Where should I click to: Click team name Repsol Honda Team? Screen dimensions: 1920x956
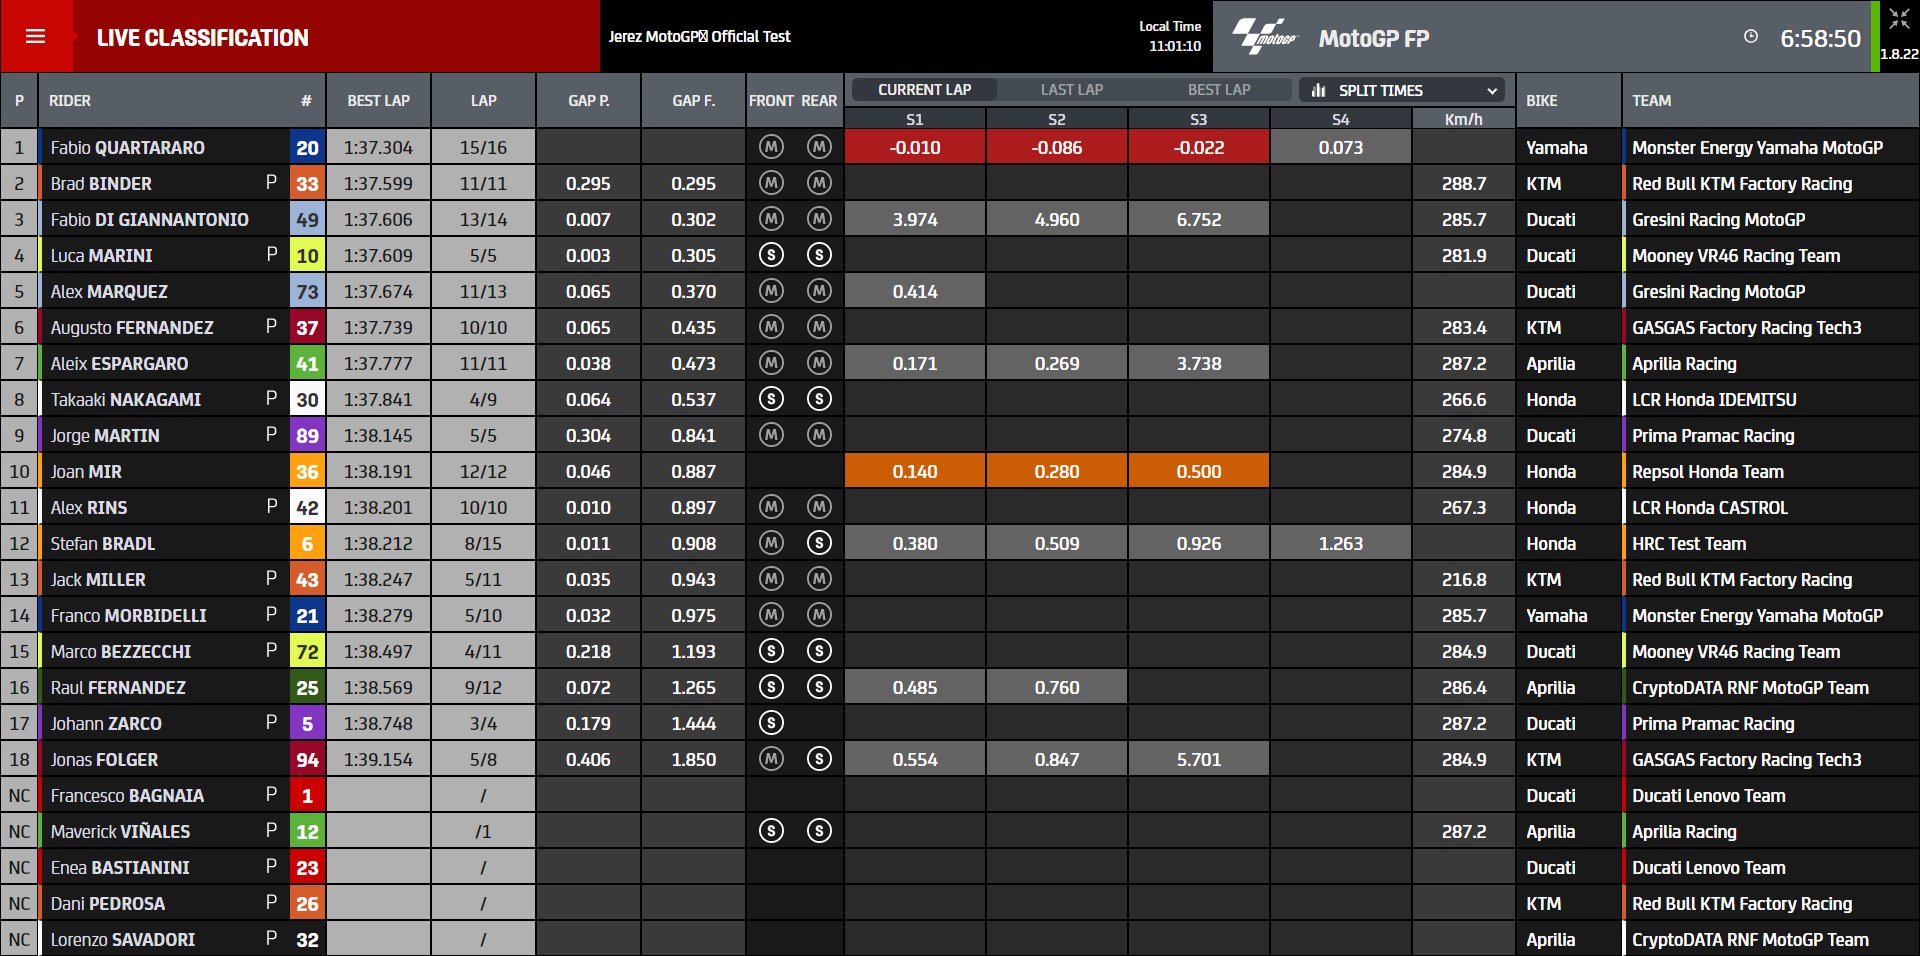tap(1708, 472)
